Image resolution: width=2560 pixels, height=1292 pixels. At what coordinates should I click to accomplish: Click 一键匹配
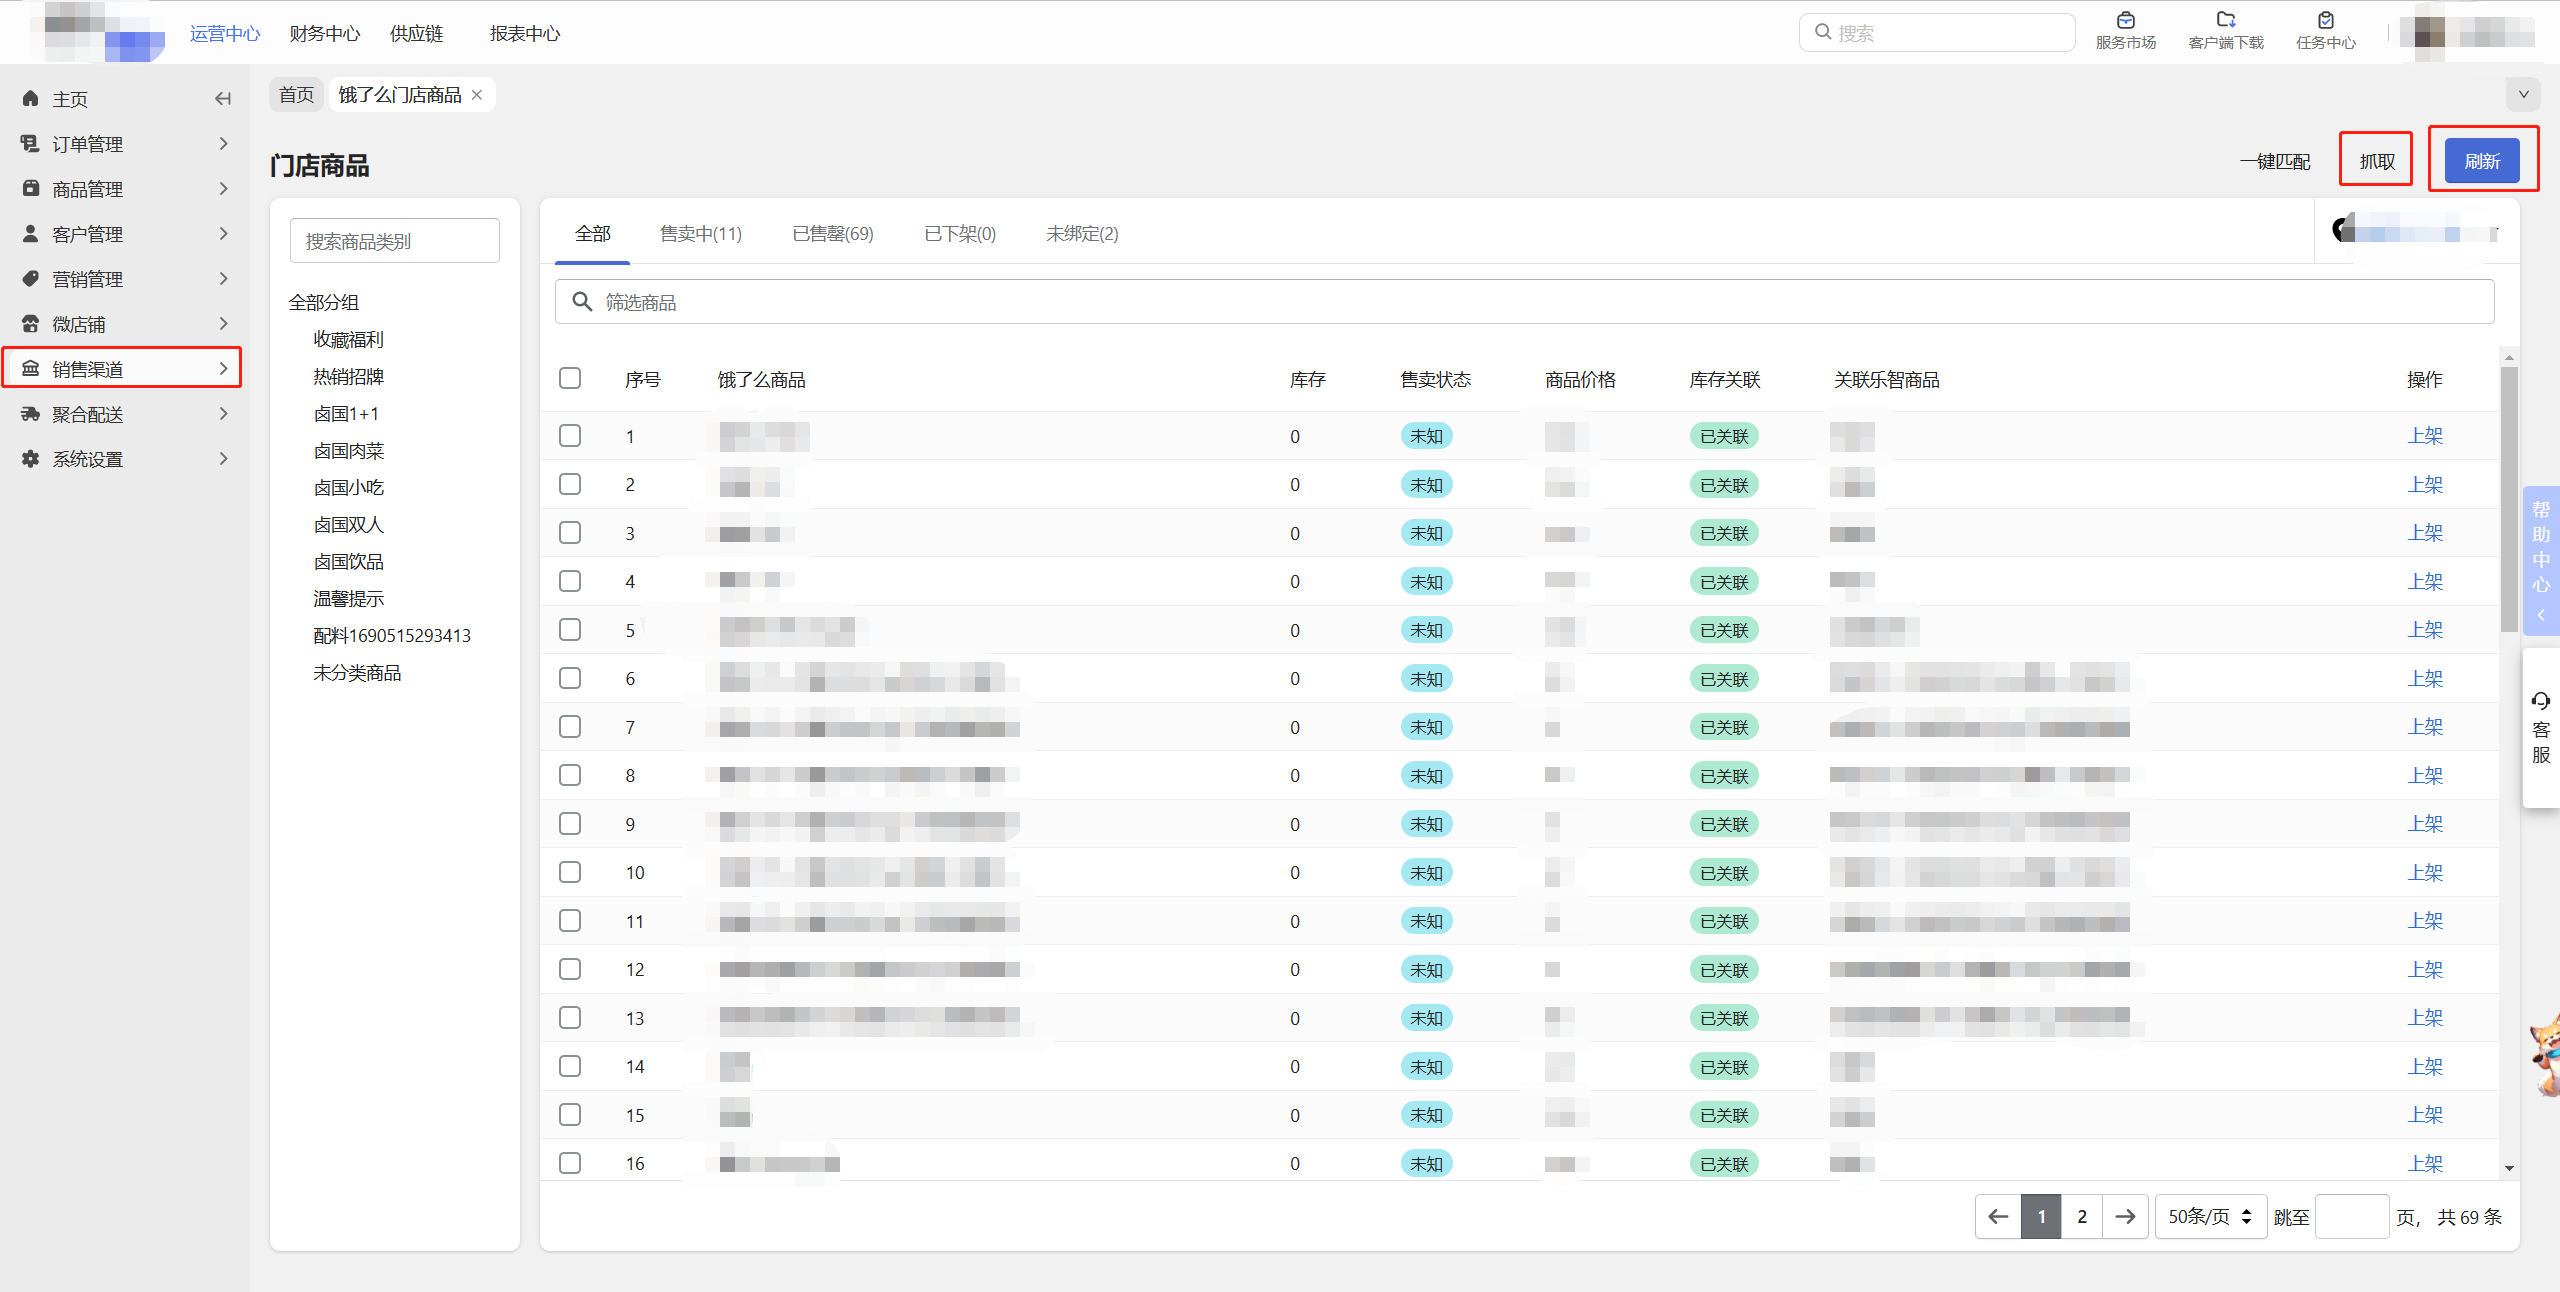click(x=2275, y=162)
